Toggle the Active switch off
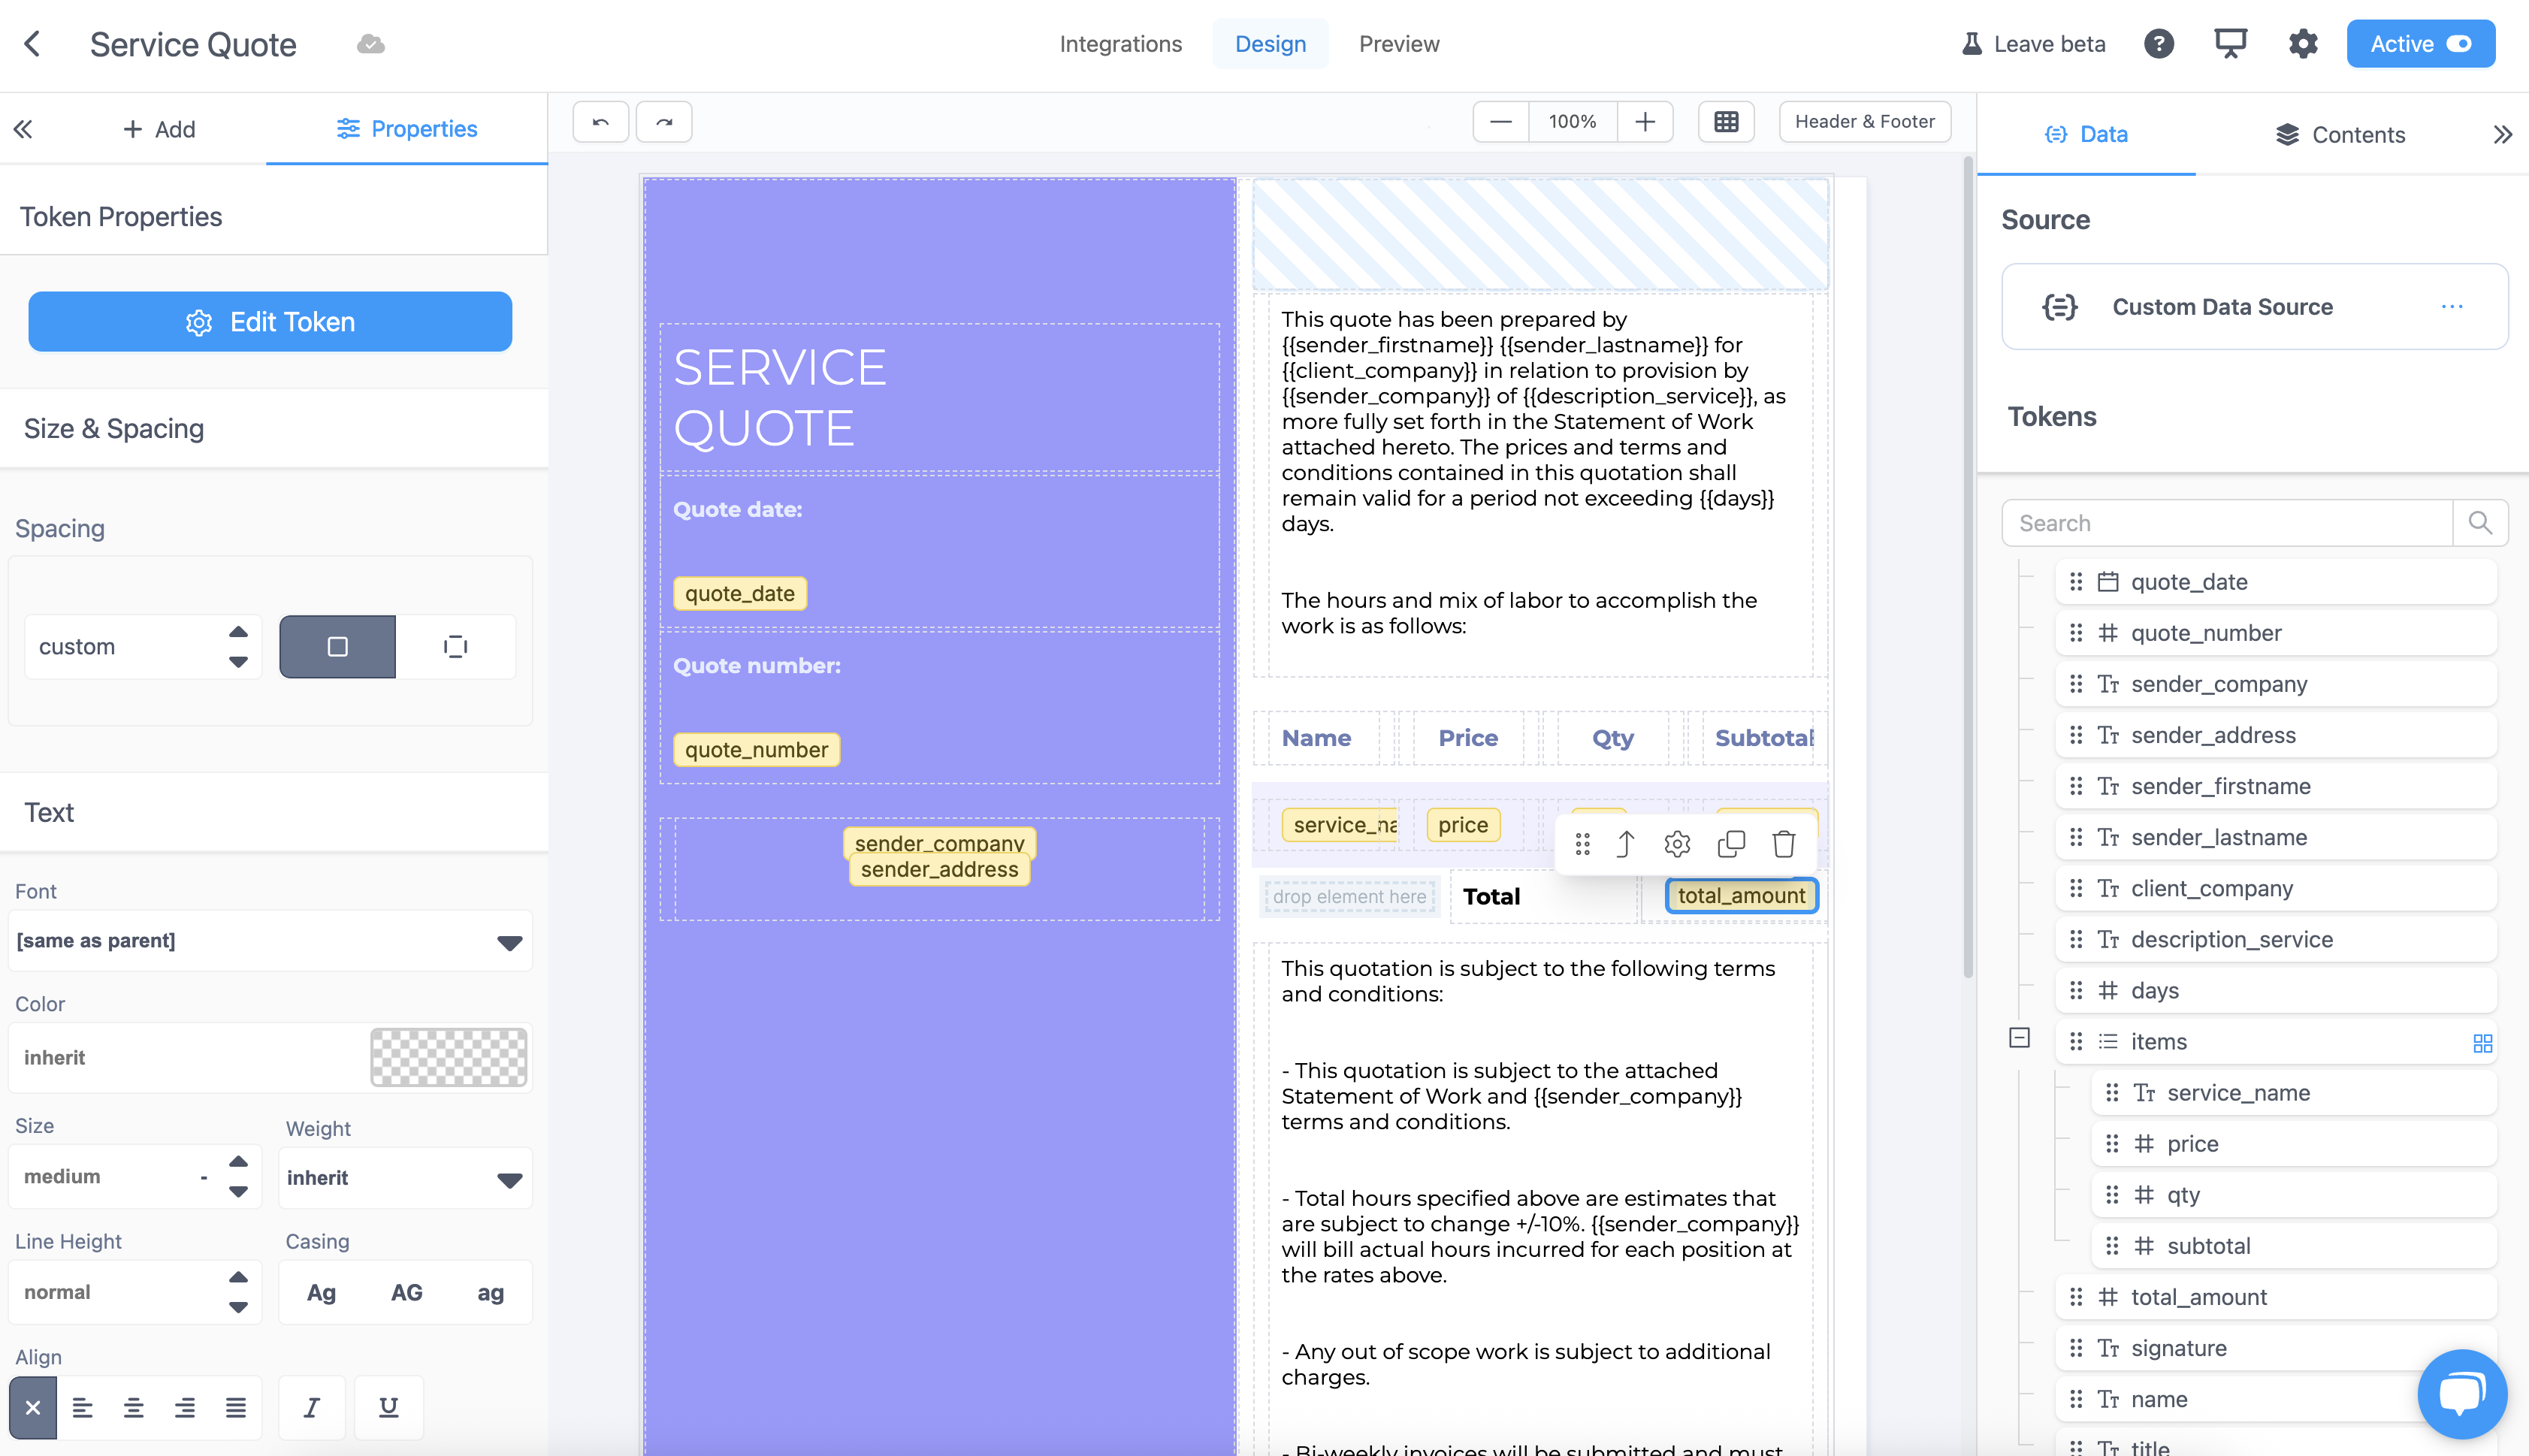The height and width of the screenshot is (1456, 2529). click(x=2459, y=44)
